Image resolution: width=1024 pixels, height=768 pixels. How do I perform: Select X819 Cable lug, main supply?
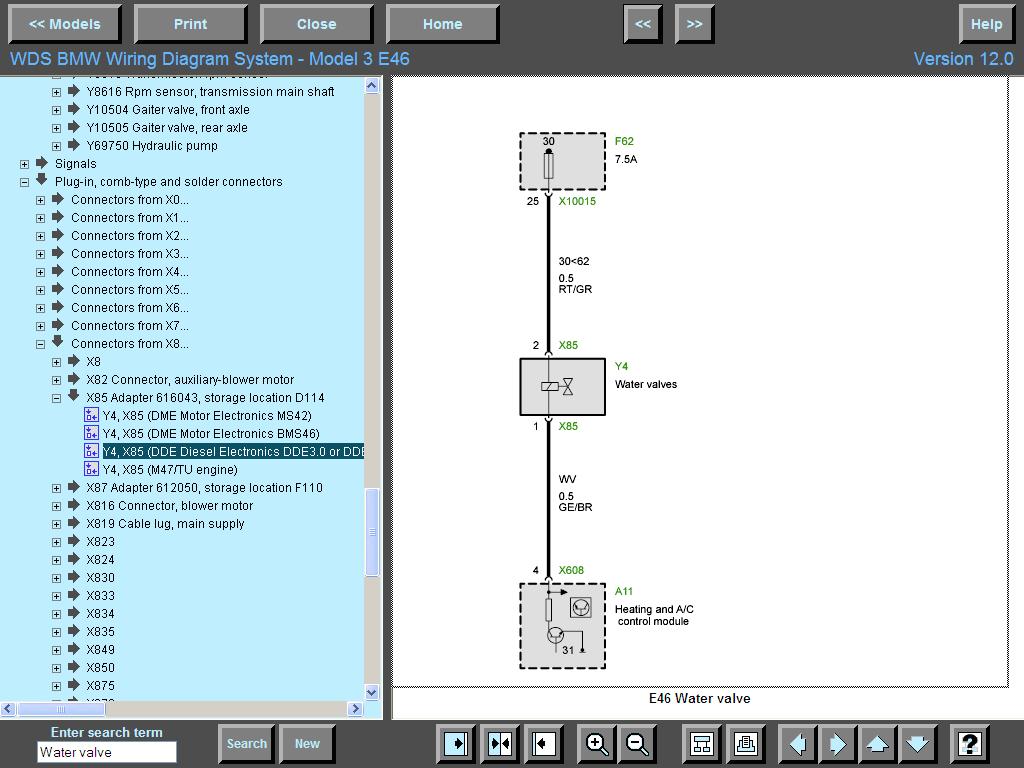coord(165,524)
